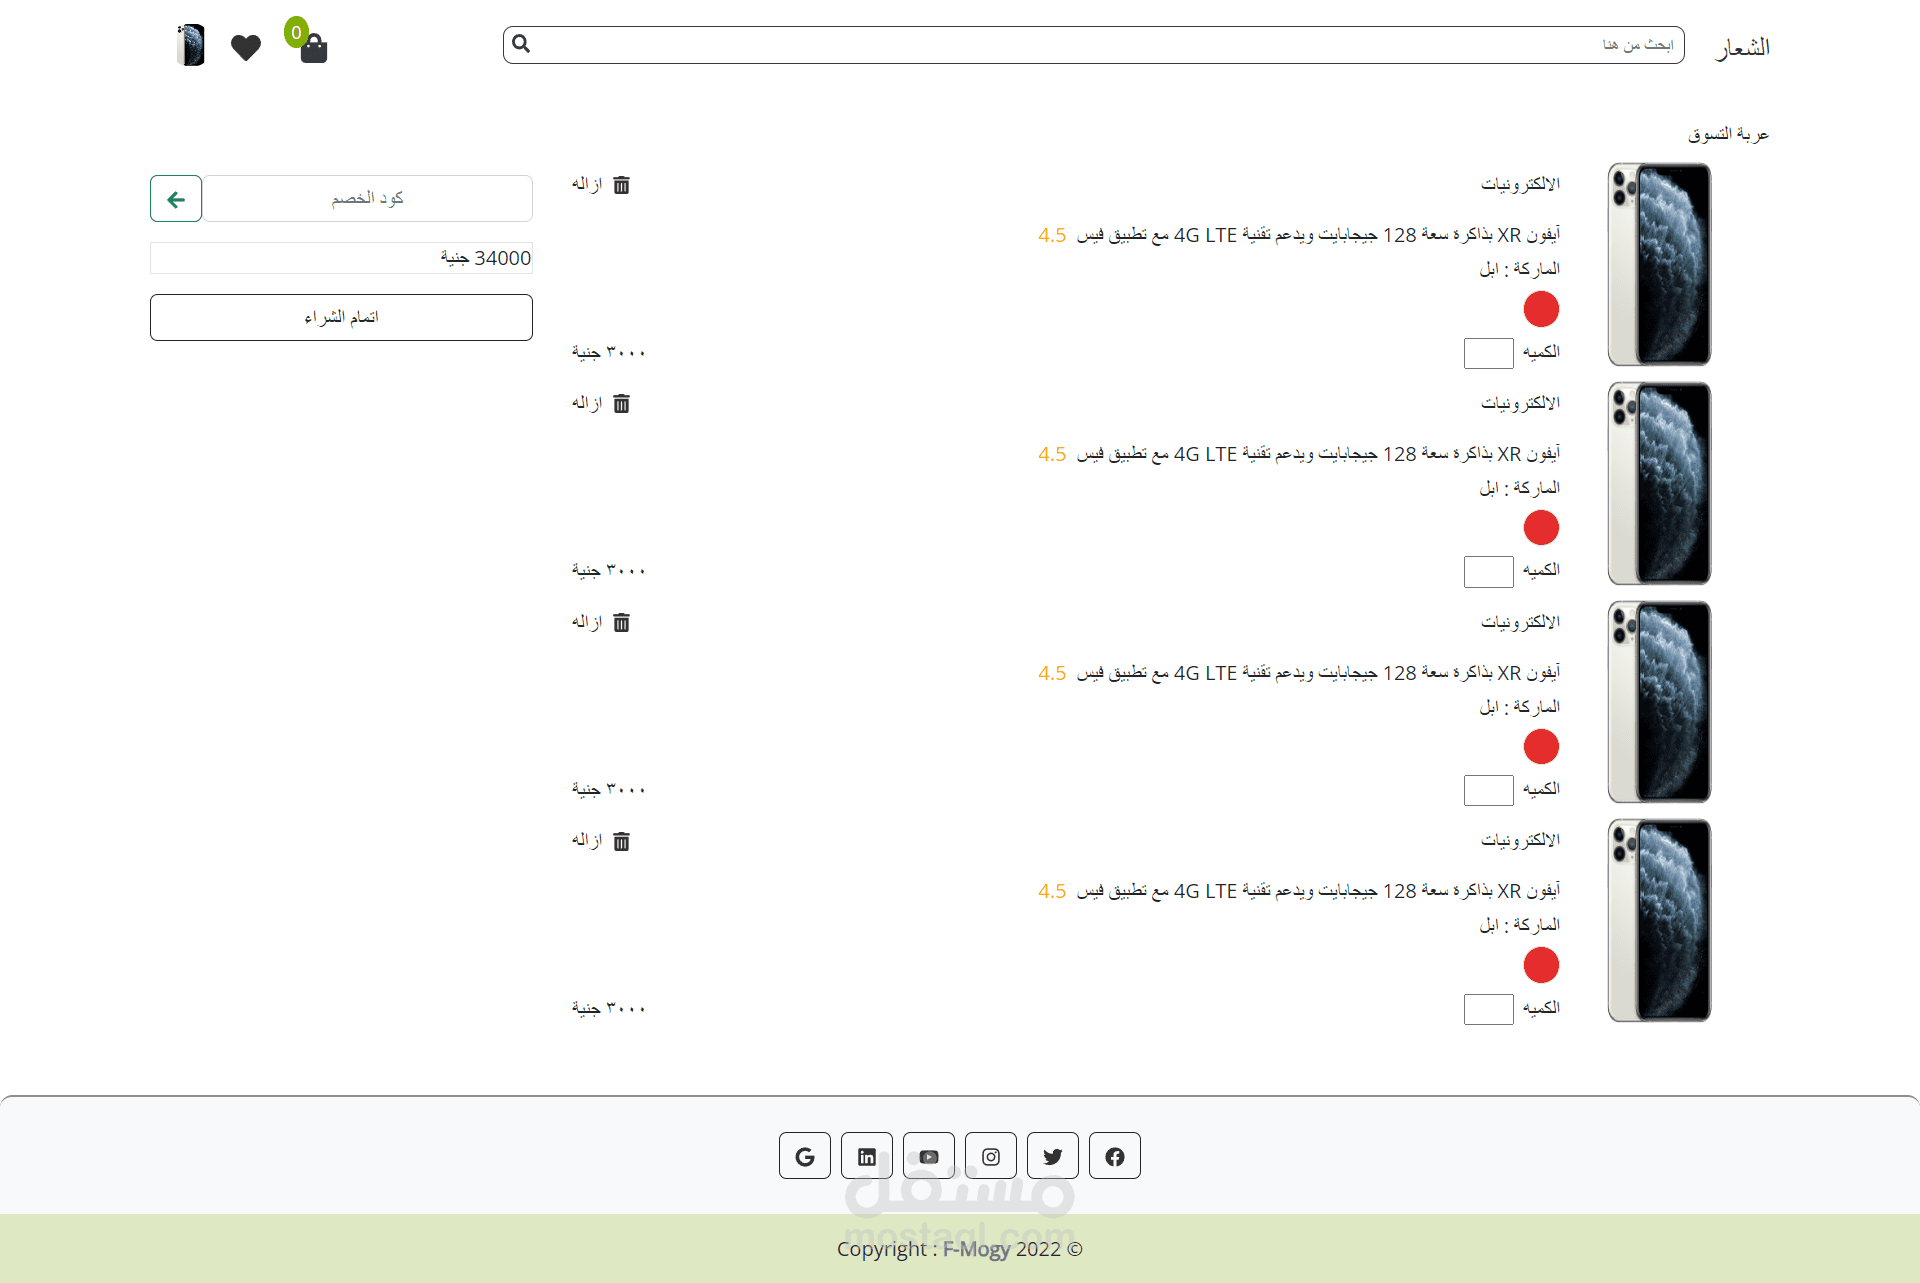This screenshot has height=1283, width=1920.
Task: Apply discount code with green arrow button
Action: coord(176,199)
